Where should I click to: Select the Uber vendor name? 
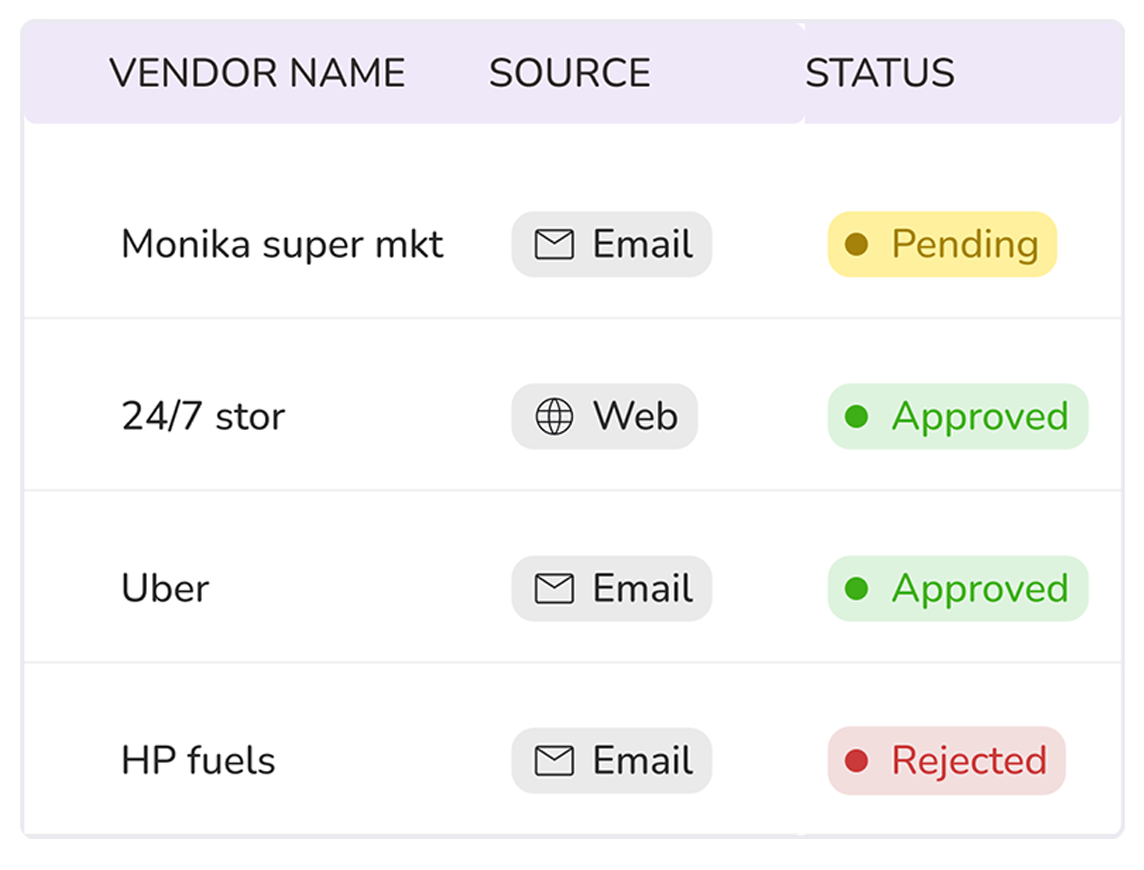(x=165, y=589)
